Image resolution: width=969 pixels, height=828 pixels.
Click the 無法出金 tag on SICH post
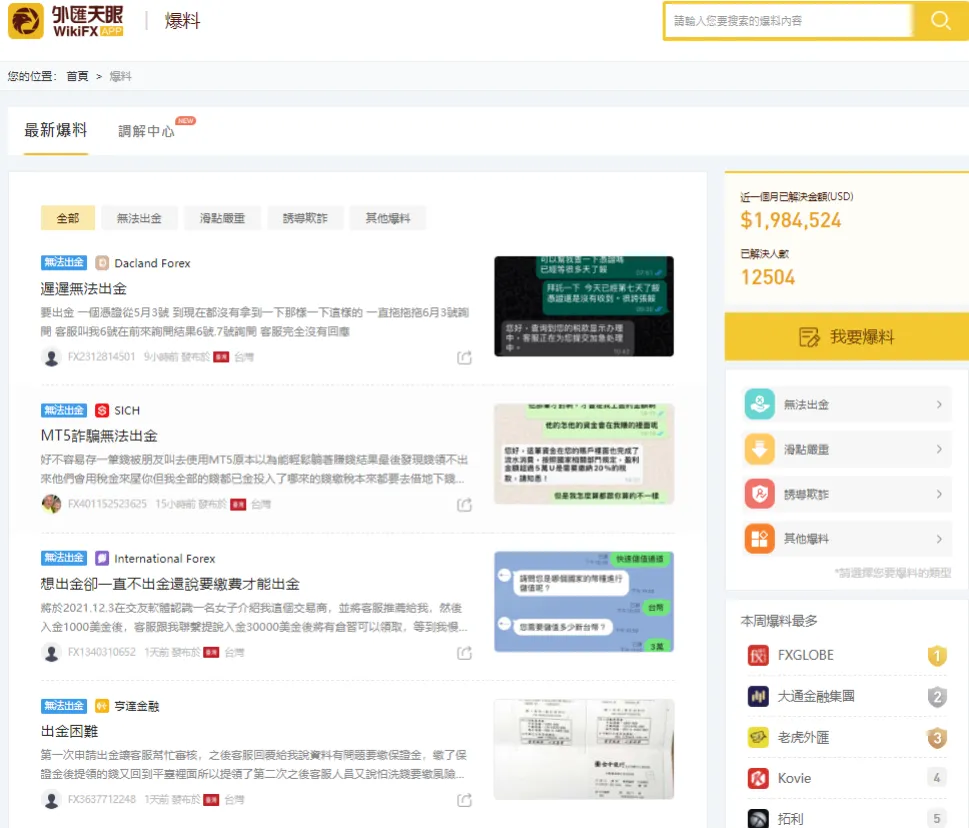click(x=64, y=410)
